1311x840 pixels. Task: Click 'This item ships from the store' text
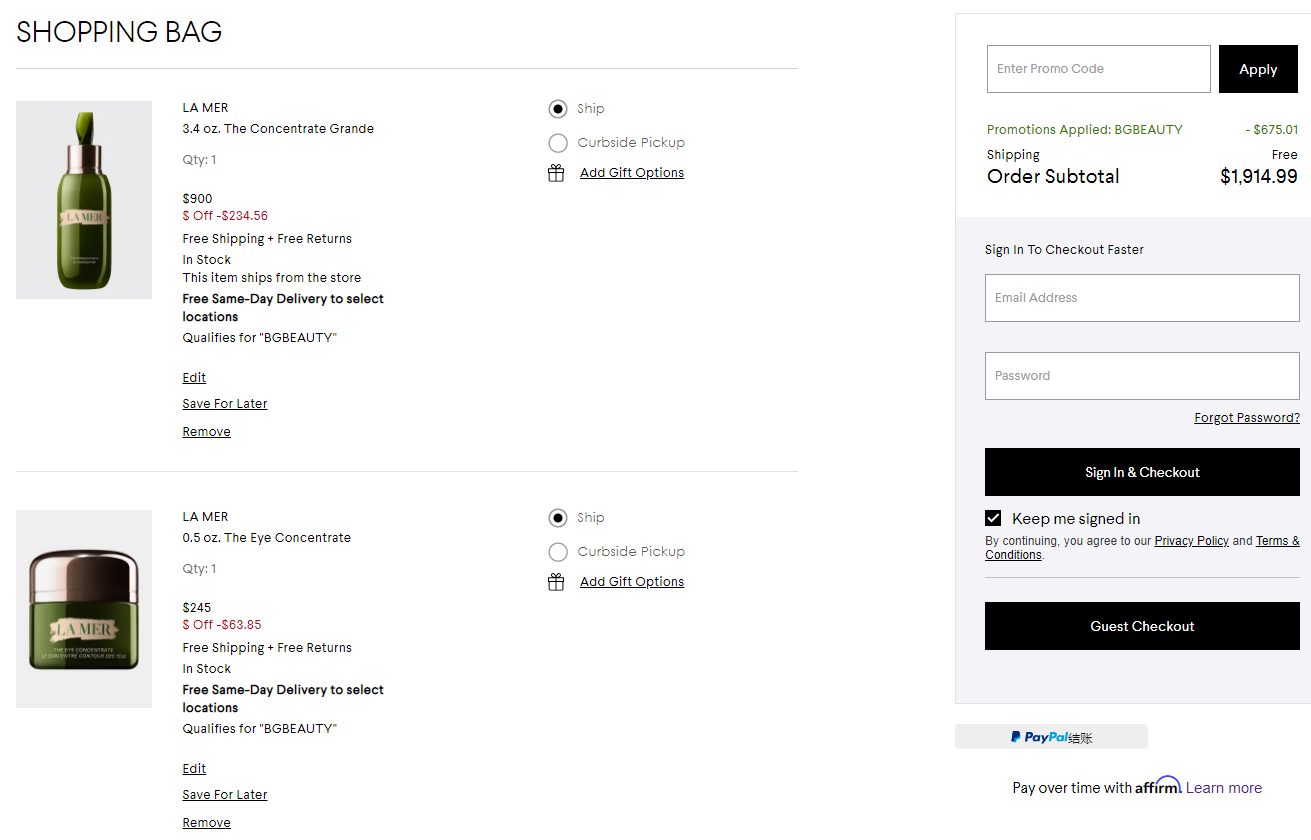coord(272,278)
